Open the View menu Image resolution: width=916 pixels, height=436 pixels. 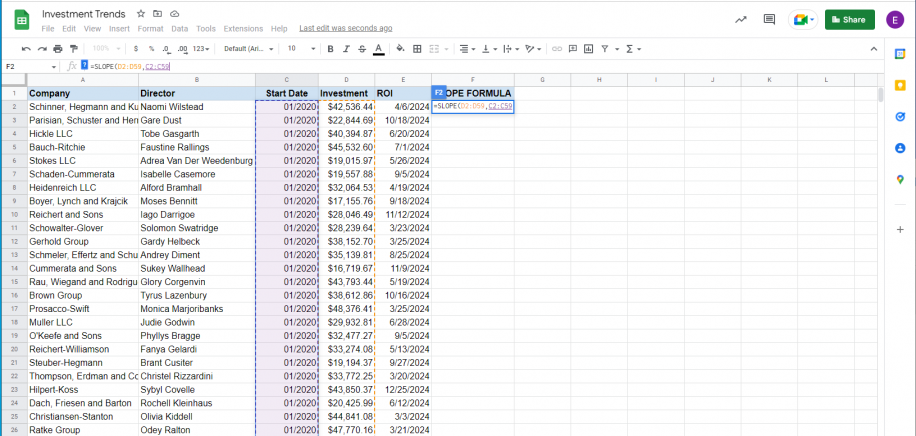[92, 28]
